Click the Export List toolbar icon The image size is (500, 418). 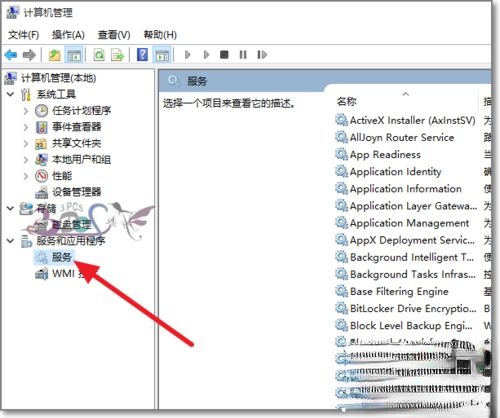point(117,55)
